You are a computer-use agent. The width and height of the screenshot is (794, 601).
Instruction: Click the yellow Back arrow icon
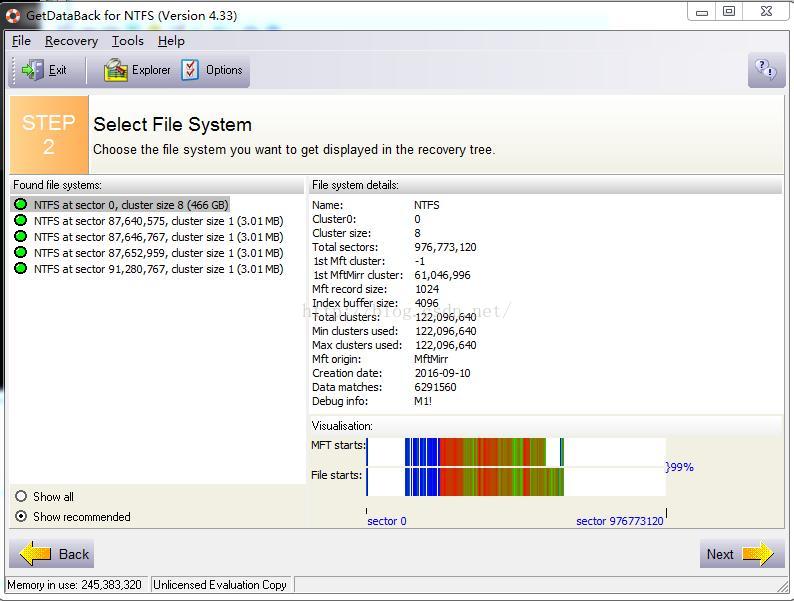(35, 553)
